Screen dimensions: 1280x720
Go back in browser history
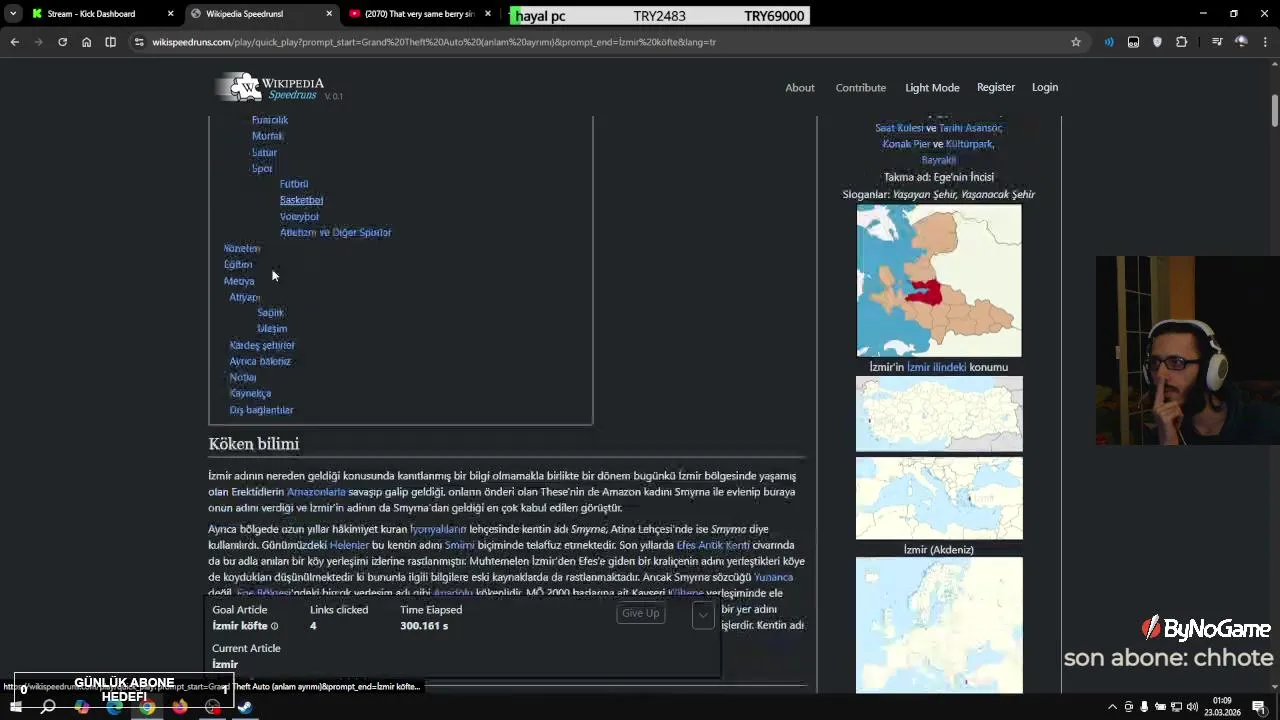coord(14,42)
